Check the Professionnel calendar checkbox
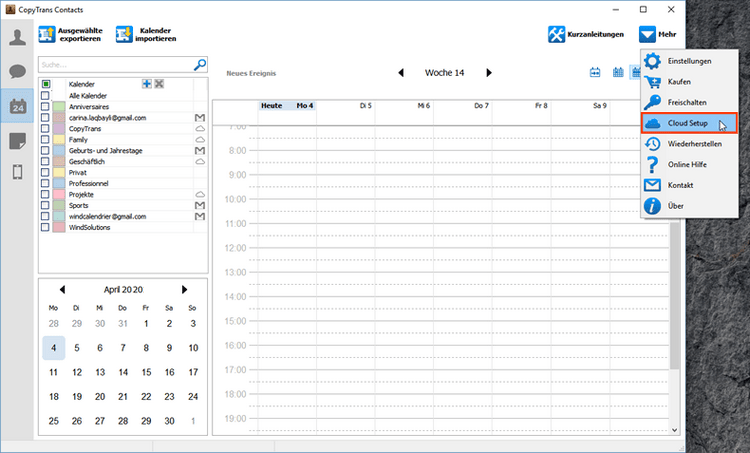Screen dimensions: 750x453 pos(45,183)
